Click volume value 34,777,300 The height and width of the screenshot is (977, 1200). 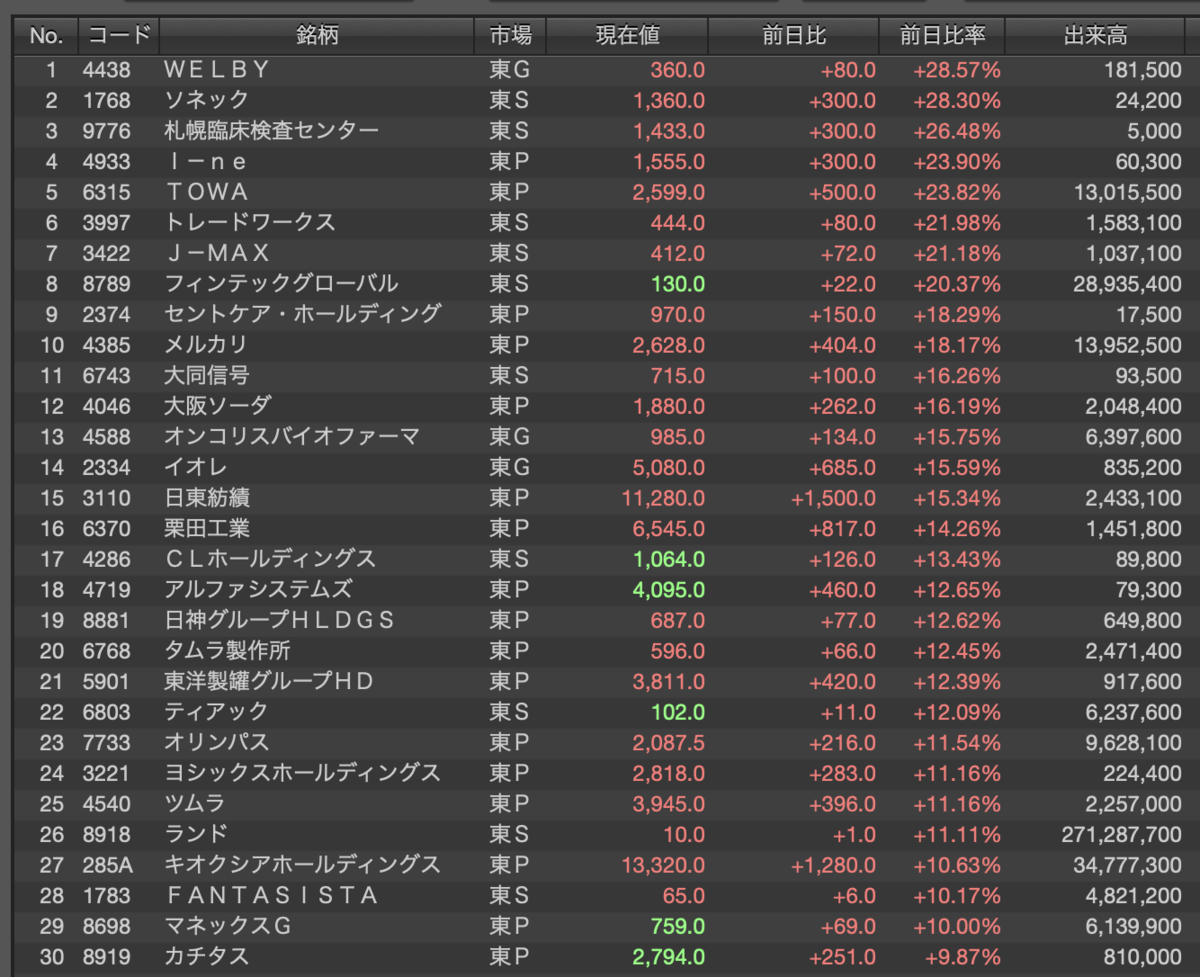click(x=1126, y=864)
